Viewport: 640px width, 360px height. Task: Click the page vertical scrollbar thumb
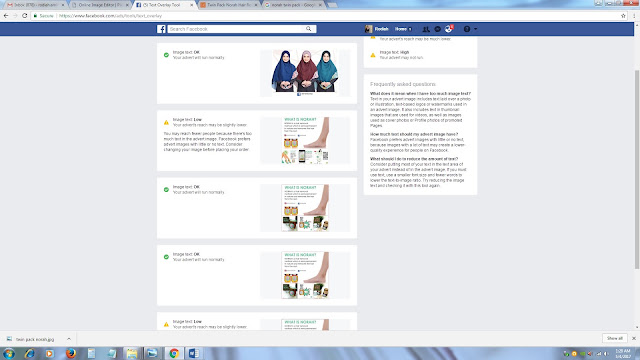637,169
